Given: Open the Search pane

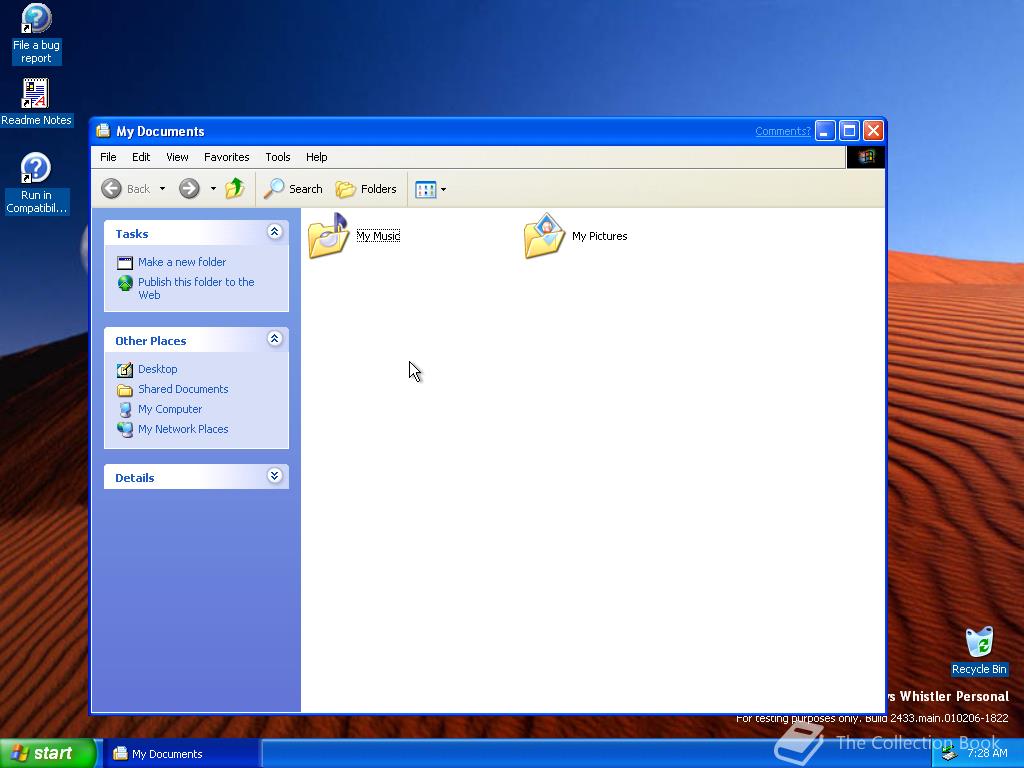Looking at the screenshot, I should [x=293, y=189].
